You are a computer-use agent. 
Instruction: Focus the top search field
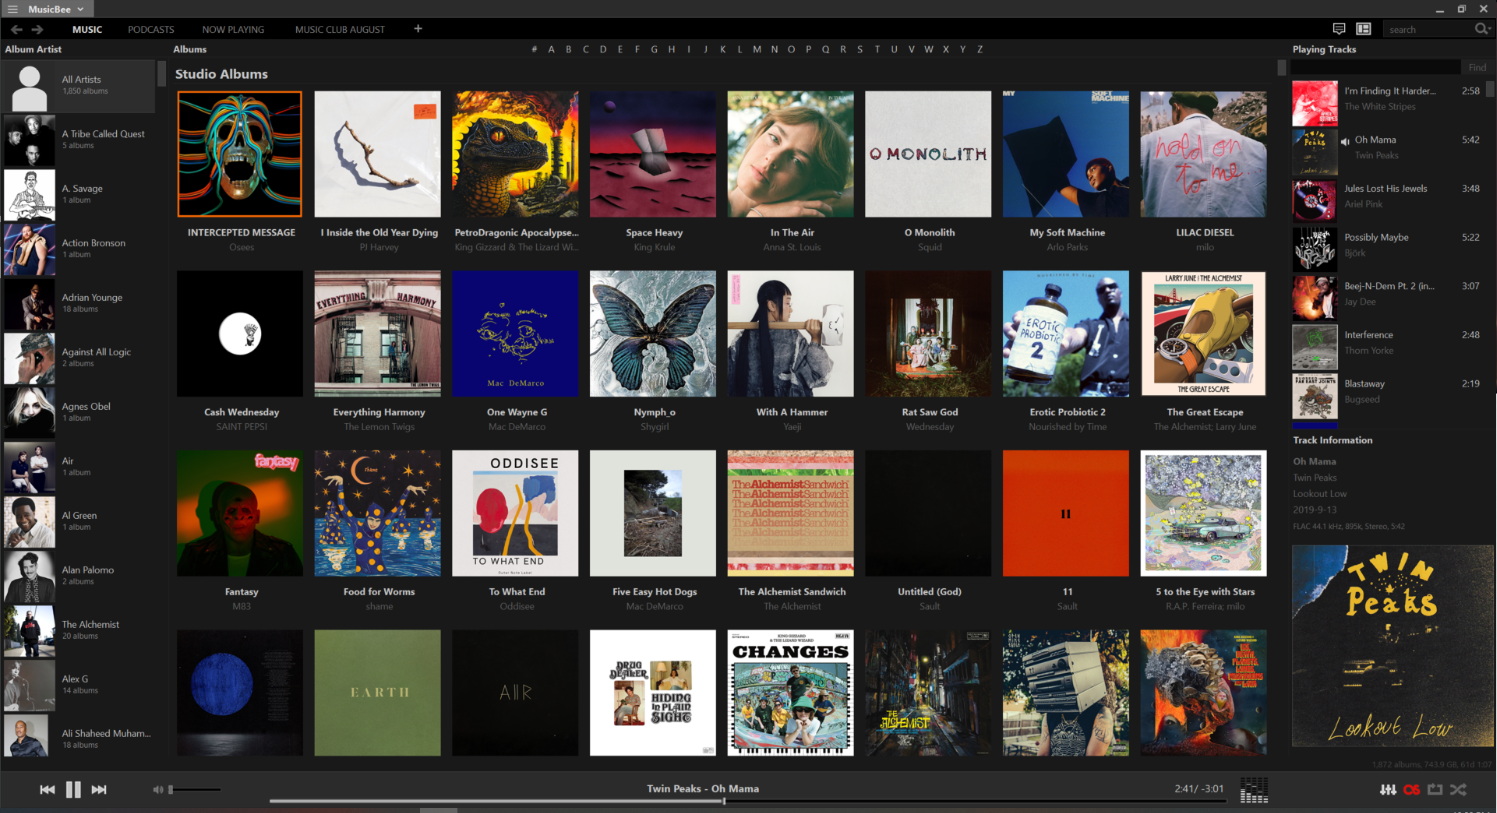pyautogui.click(x=1429, y=30)
